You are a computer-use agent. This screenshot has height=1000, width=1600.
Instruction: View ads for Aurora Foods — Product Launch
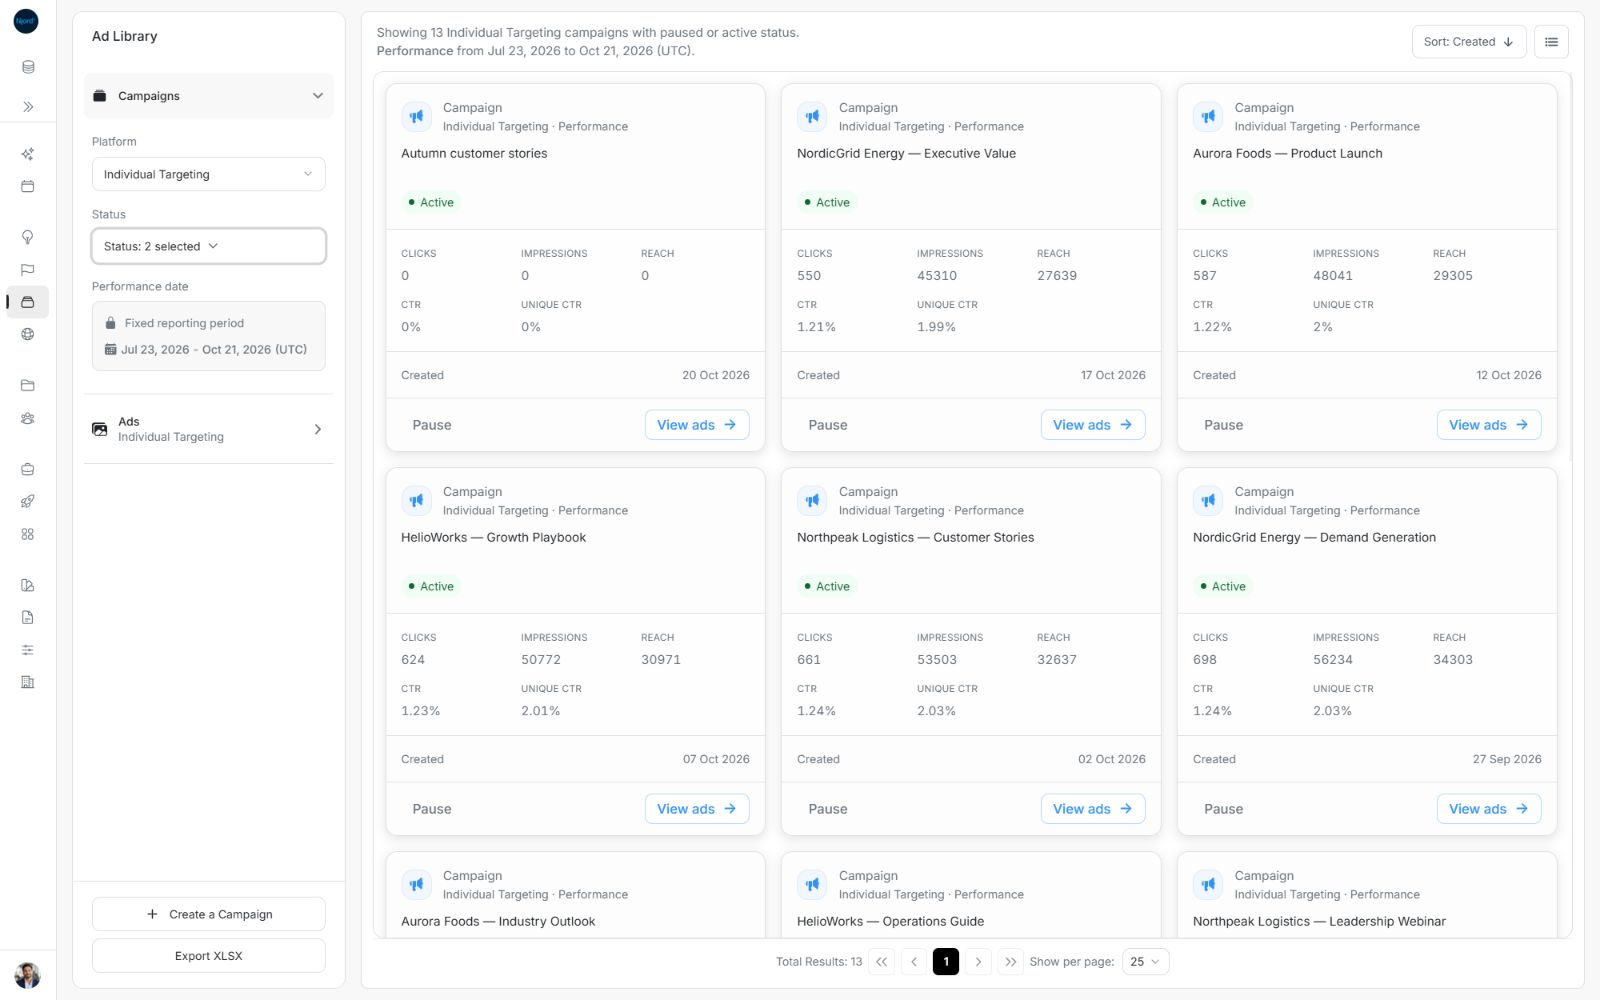point(1489,425)
